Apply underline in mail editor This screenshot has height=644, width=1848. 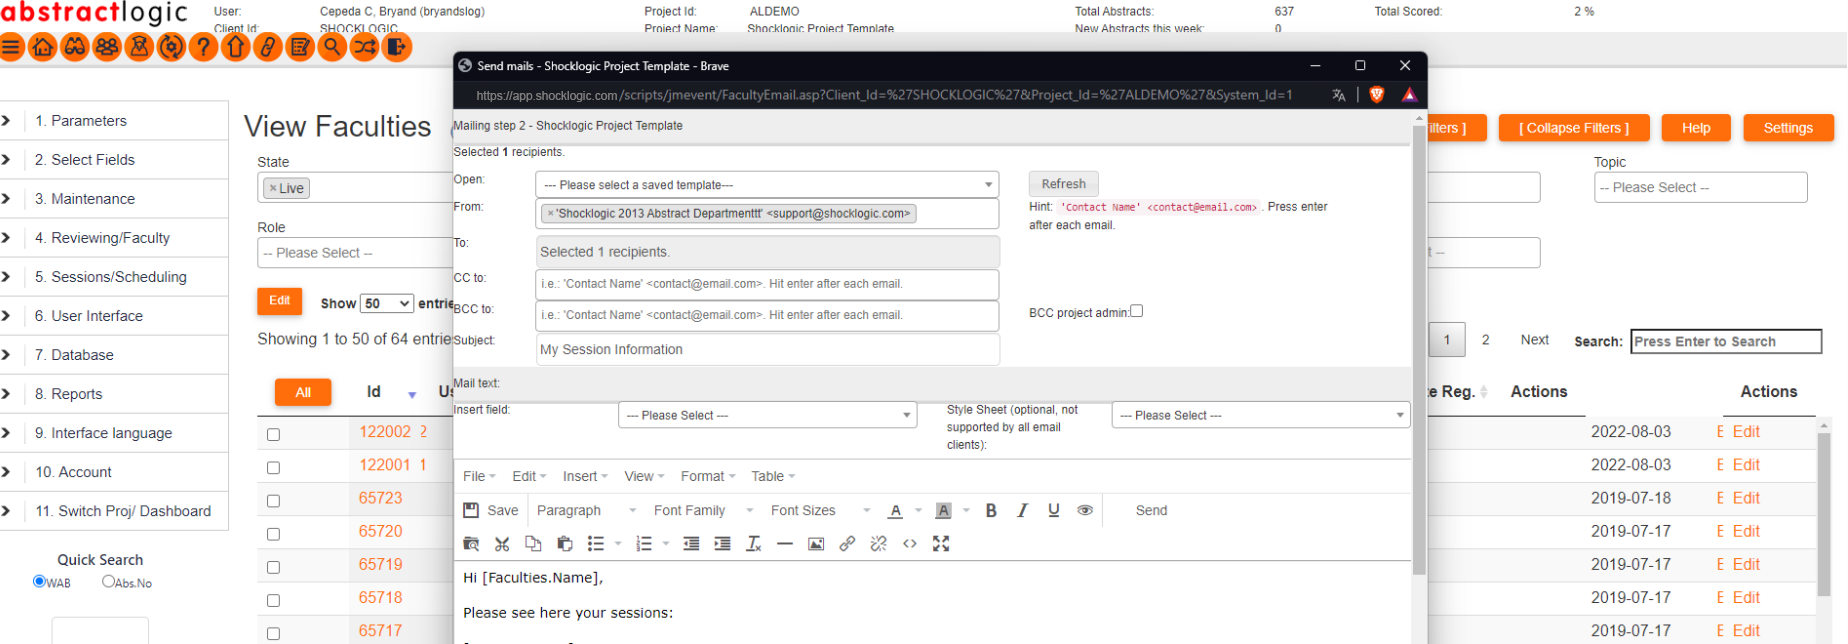(1054, 510)
